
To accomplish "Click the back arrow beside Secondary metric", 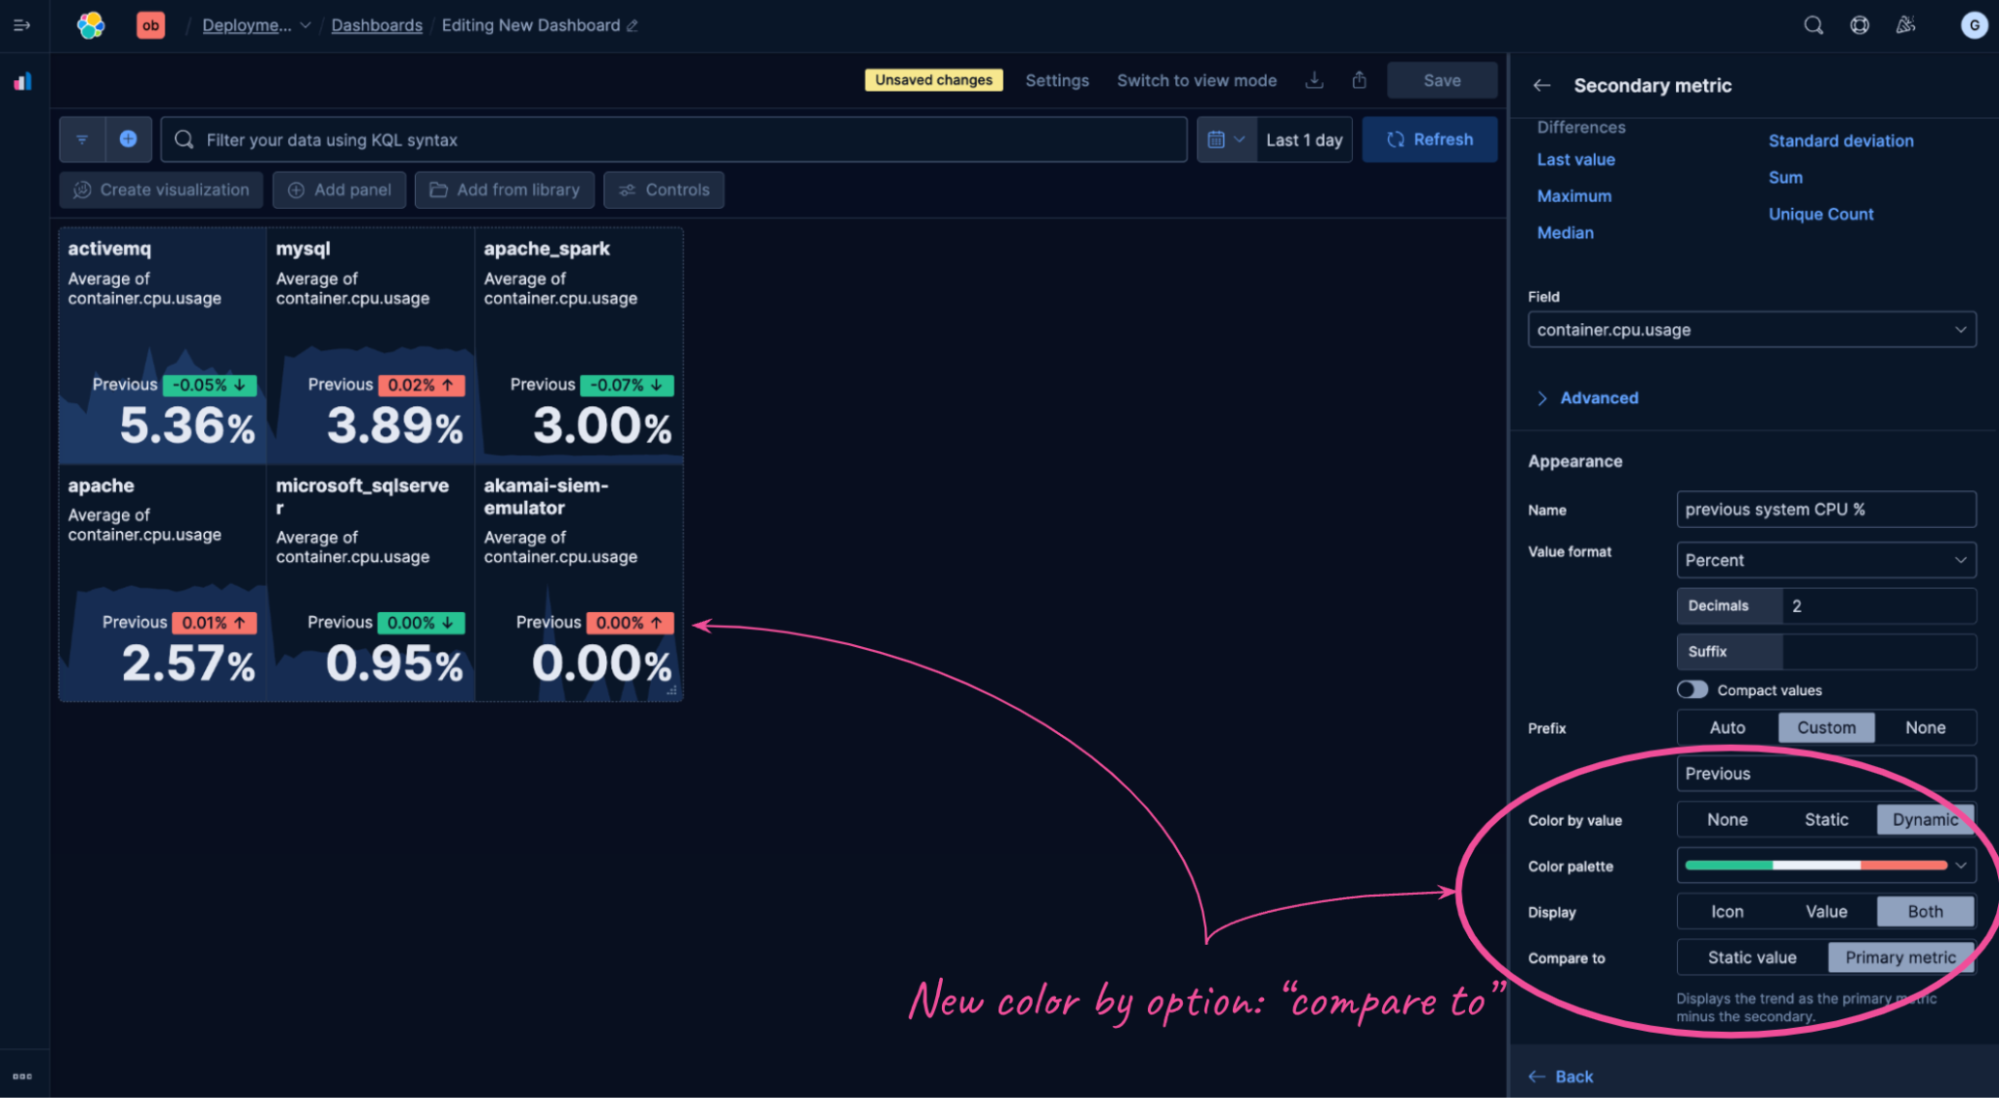I will pyautogui.click(x=1541, y=85).
